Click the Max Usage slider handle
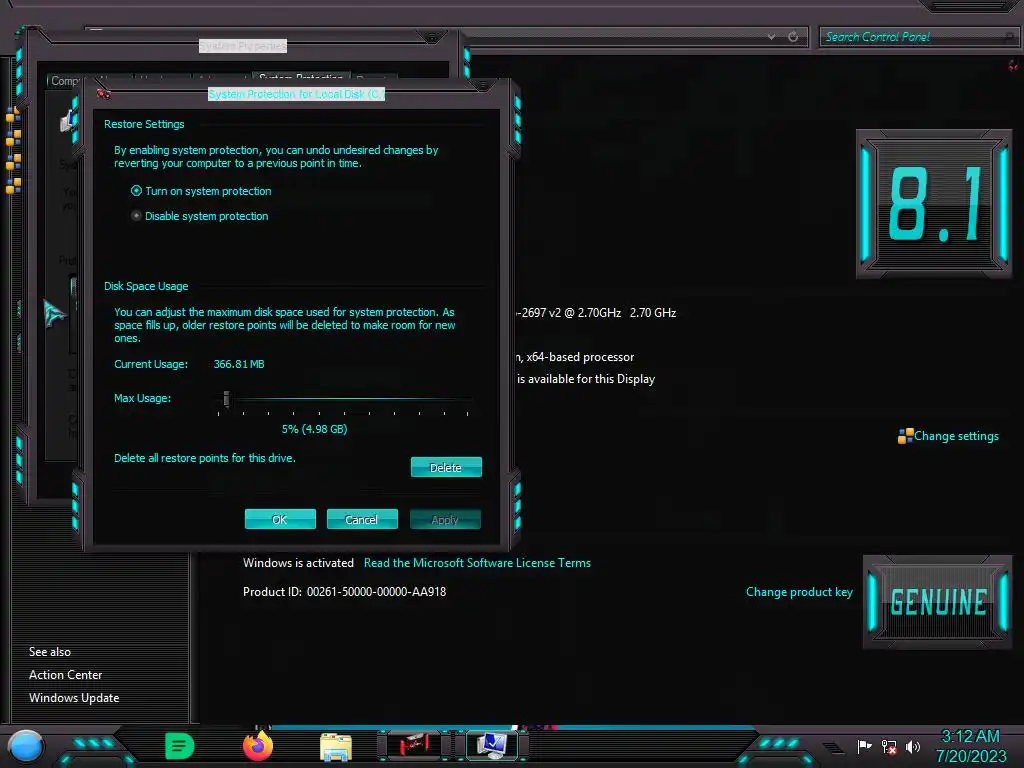This screenshot has width=1024, height=768. tap(226, 398)
